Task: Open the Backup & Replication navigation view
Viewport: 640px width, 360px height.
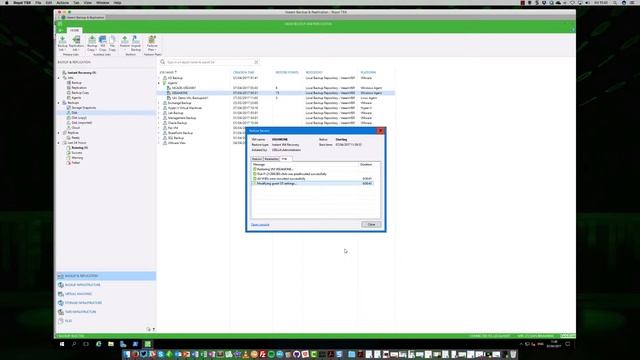Action: click(106, 276)
